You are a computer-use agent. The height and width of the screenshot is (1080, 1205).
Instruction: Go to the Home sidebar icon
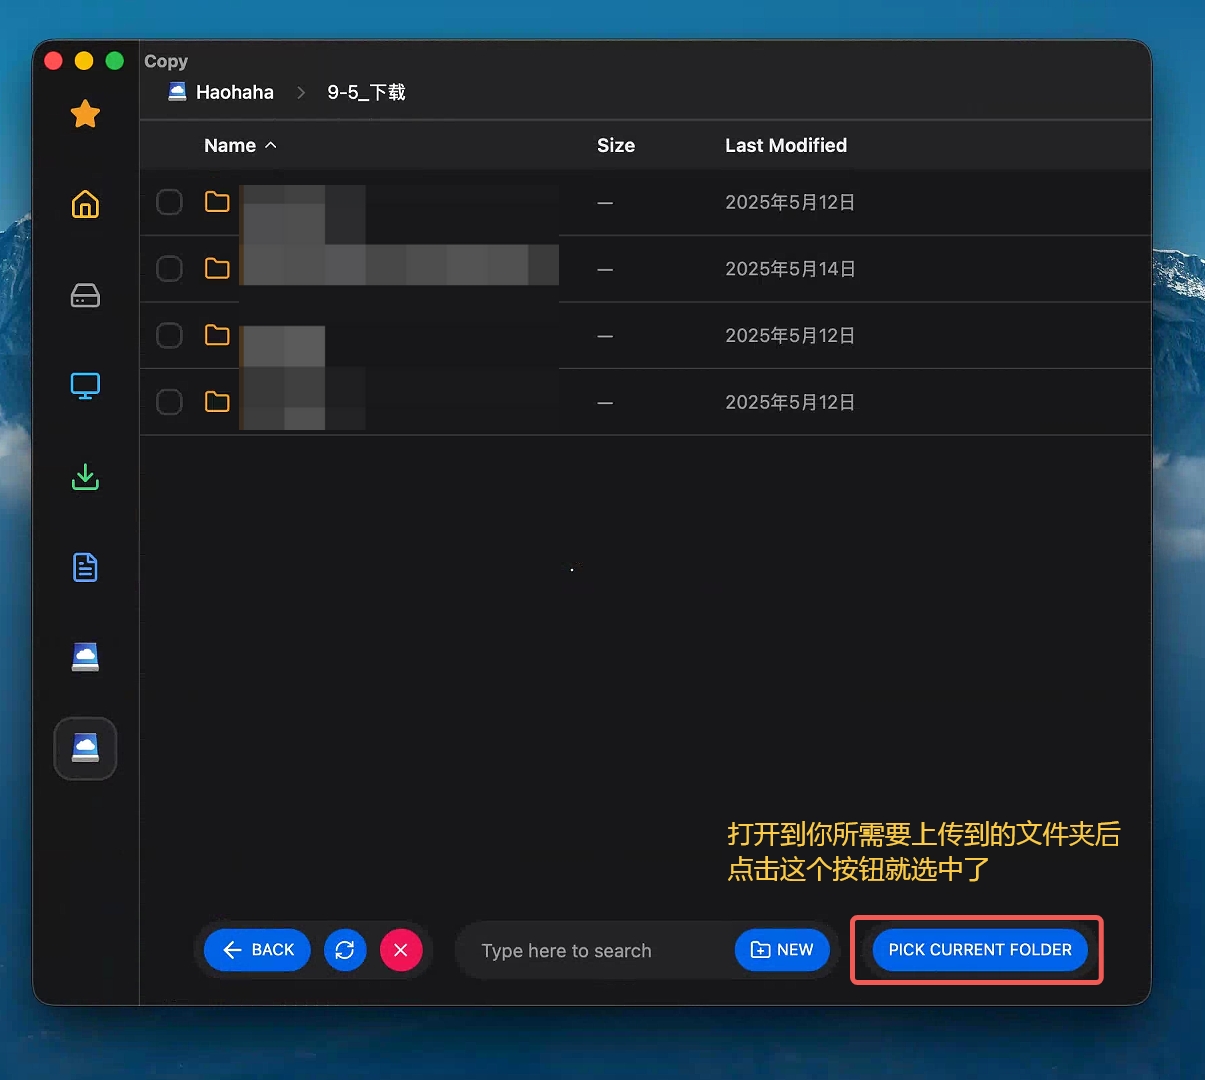(x=85, y=204)
